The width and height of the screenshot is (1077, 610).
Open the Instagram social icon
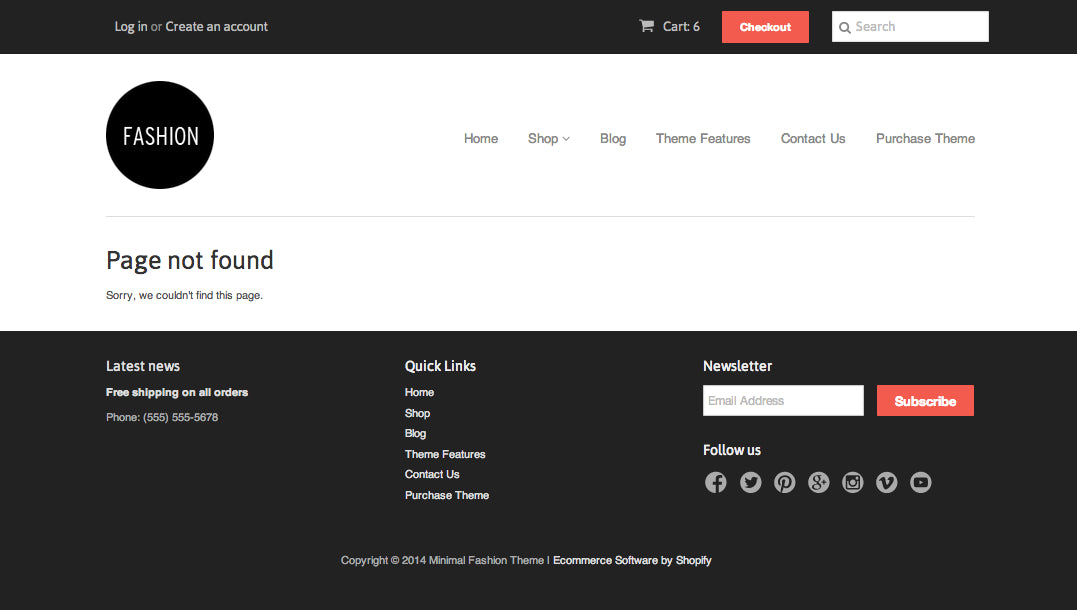click(x=852, y=483)
